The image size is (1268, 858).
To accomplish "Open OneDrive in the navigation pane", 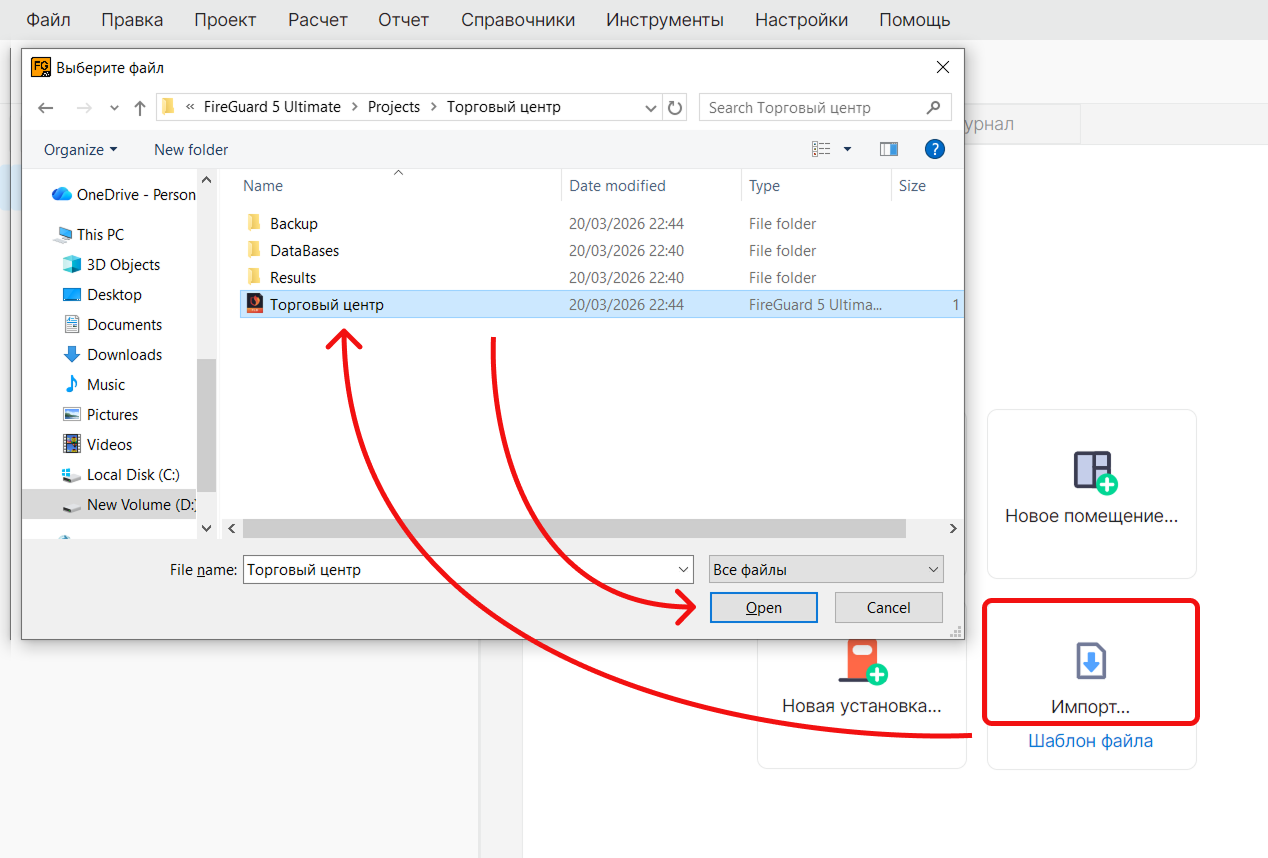I will pos(124,194).
